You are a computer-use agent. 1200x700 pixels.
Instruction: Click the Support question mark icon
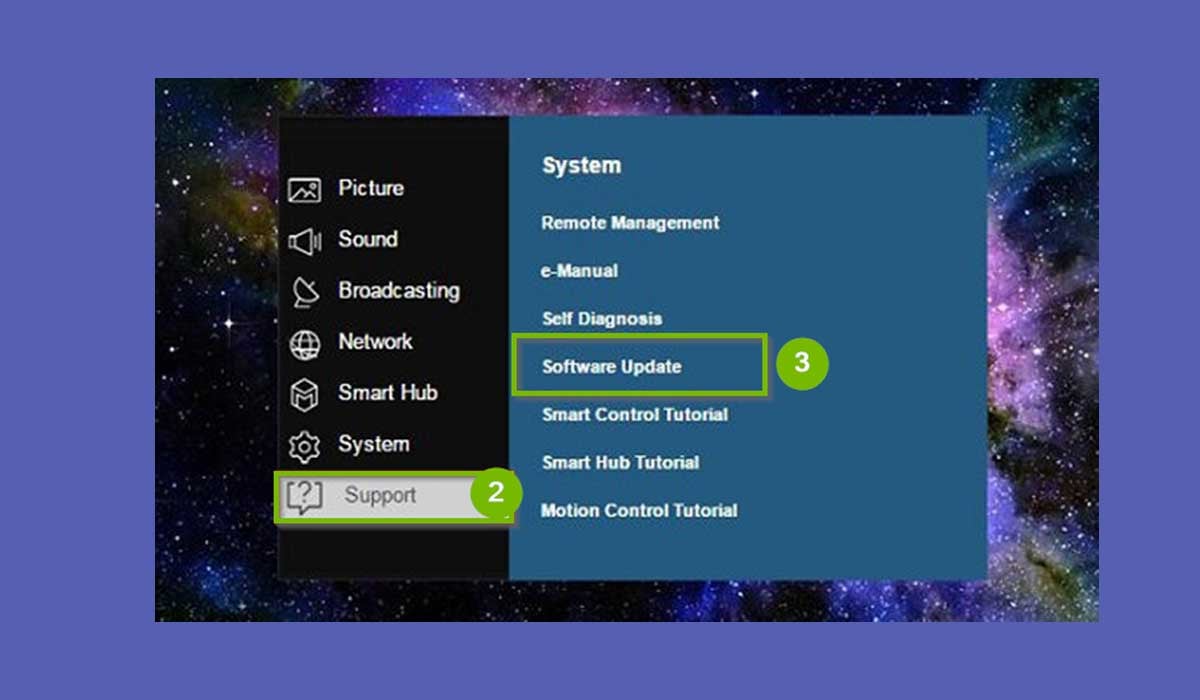coord(304,497)
